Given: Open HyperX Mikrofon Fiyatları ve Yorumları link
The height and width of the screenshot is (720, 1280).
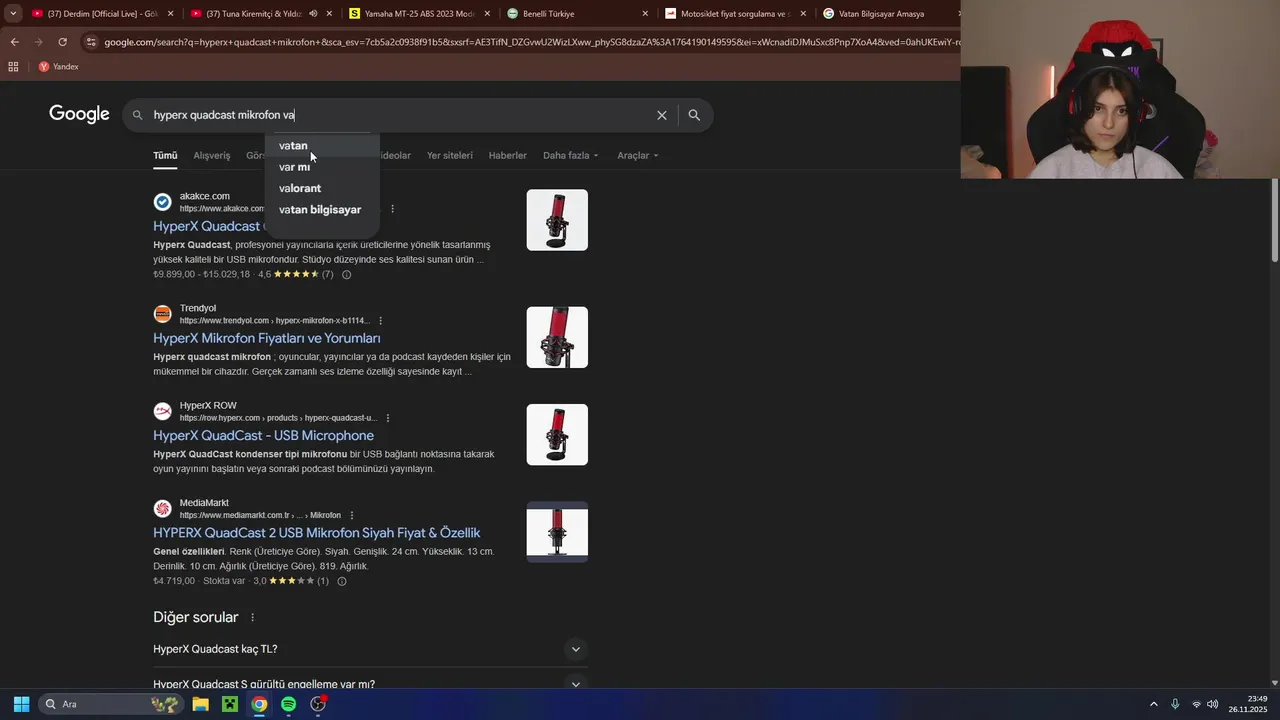Looking at the screenshot, I should pyautogui.click(x=267, y=338).
